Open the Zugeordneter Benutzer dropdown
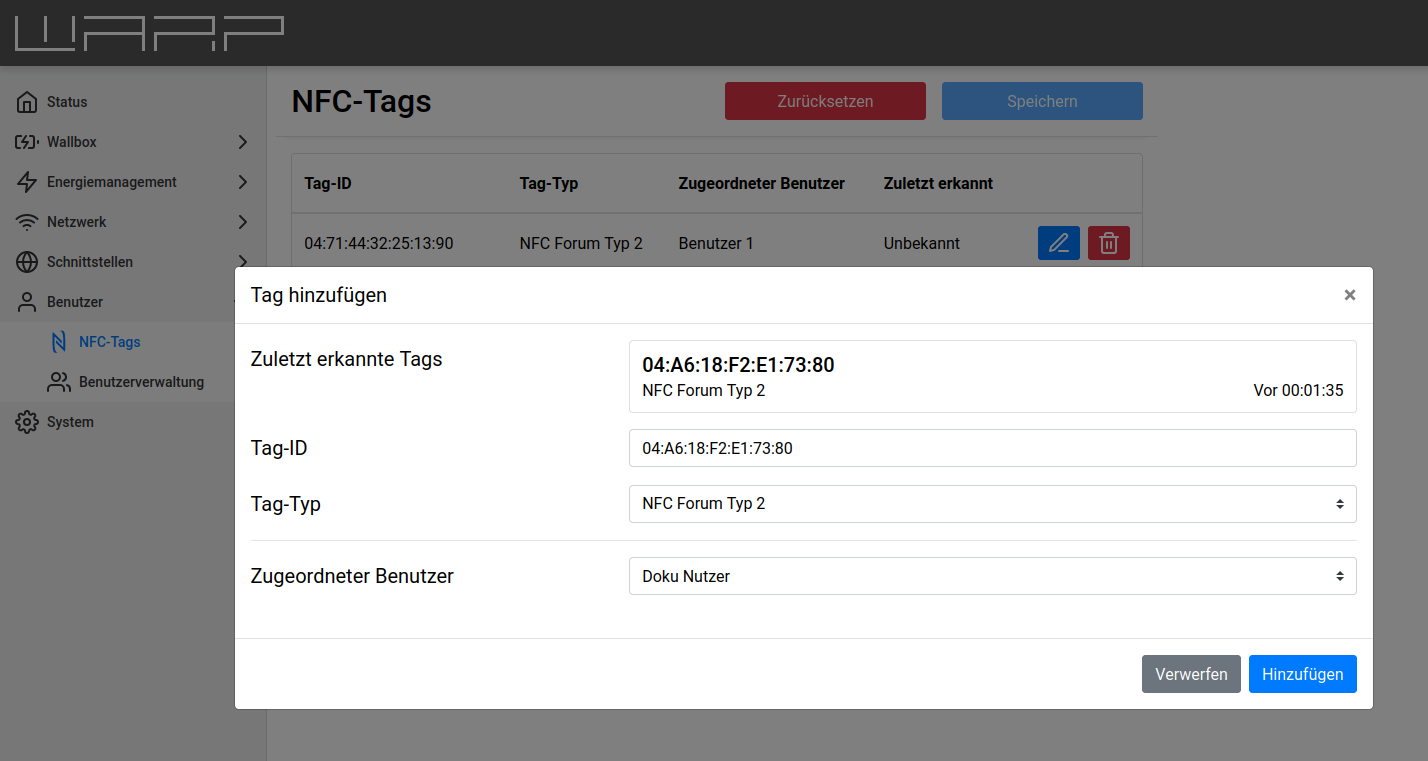The width and height of the screenshot is (1428, 761). (992, 576)
